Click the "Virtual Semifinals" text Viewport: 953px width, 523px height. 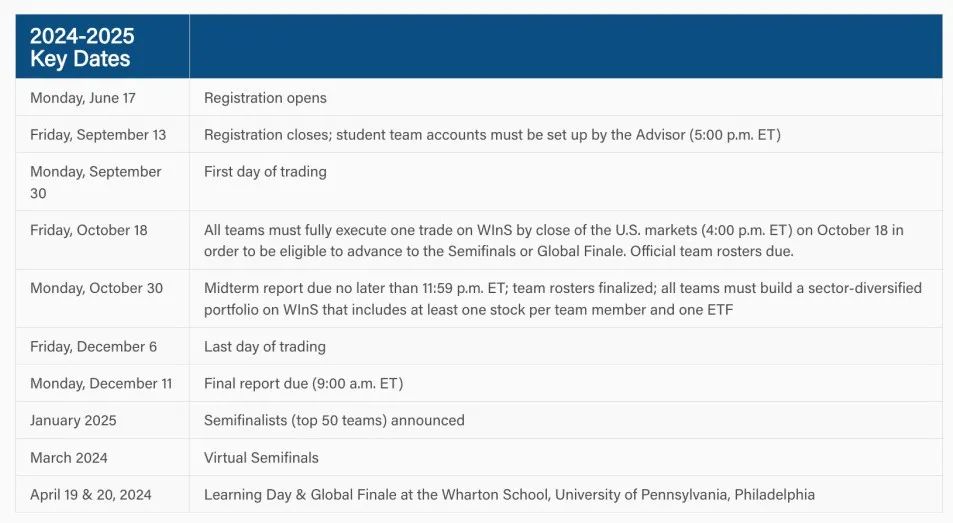[261, 457]
